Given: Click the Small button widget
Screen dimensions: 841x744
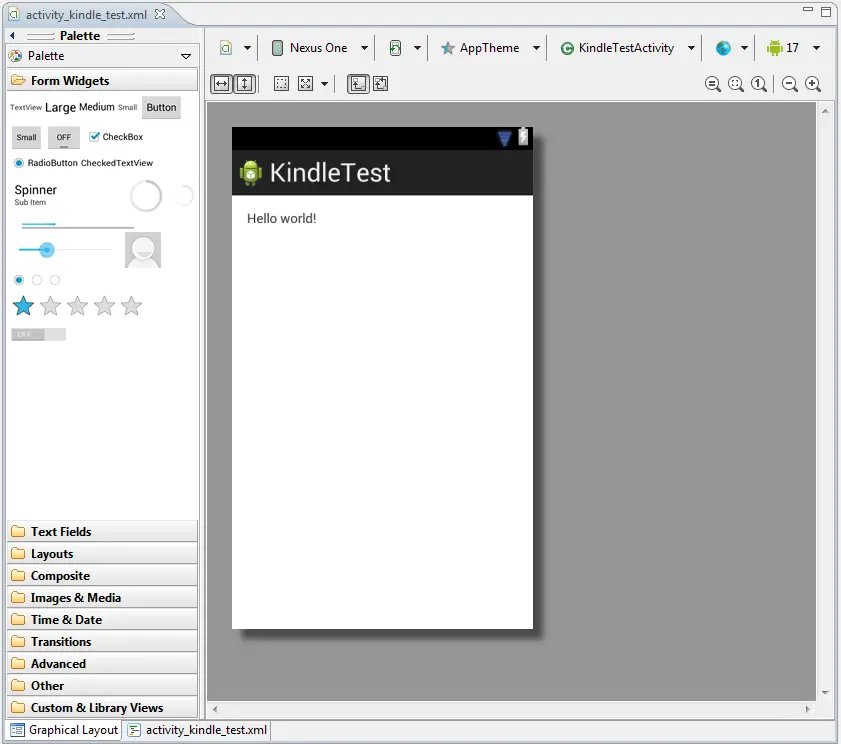Looking at the screenshot, I should (x=25, y=137).
